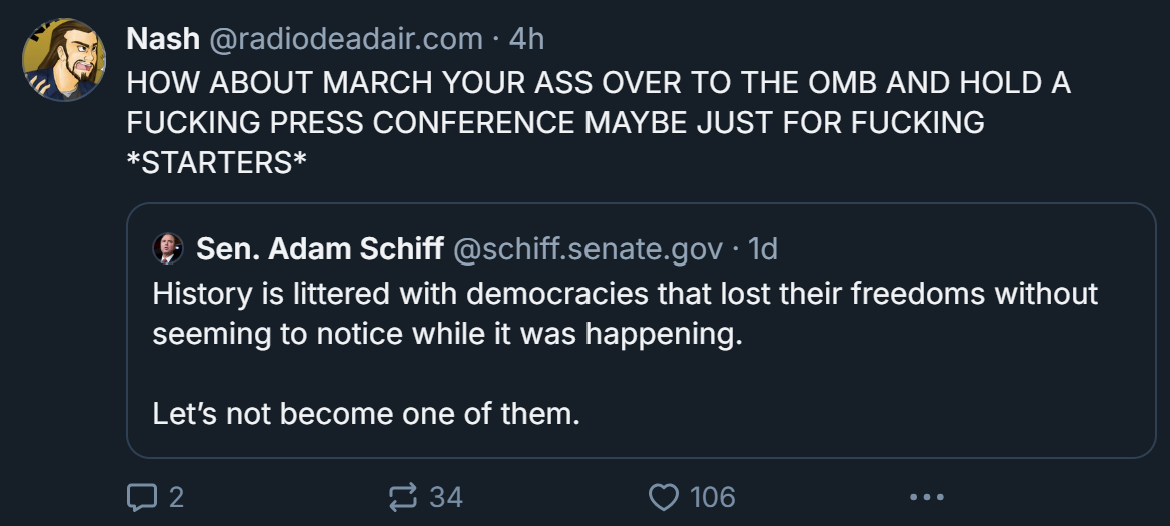Image resolution: width=1170 pixels, height=526 pixels.
Task: Click the *STARTERS* line of the post
Action: (x=216, y=162)
